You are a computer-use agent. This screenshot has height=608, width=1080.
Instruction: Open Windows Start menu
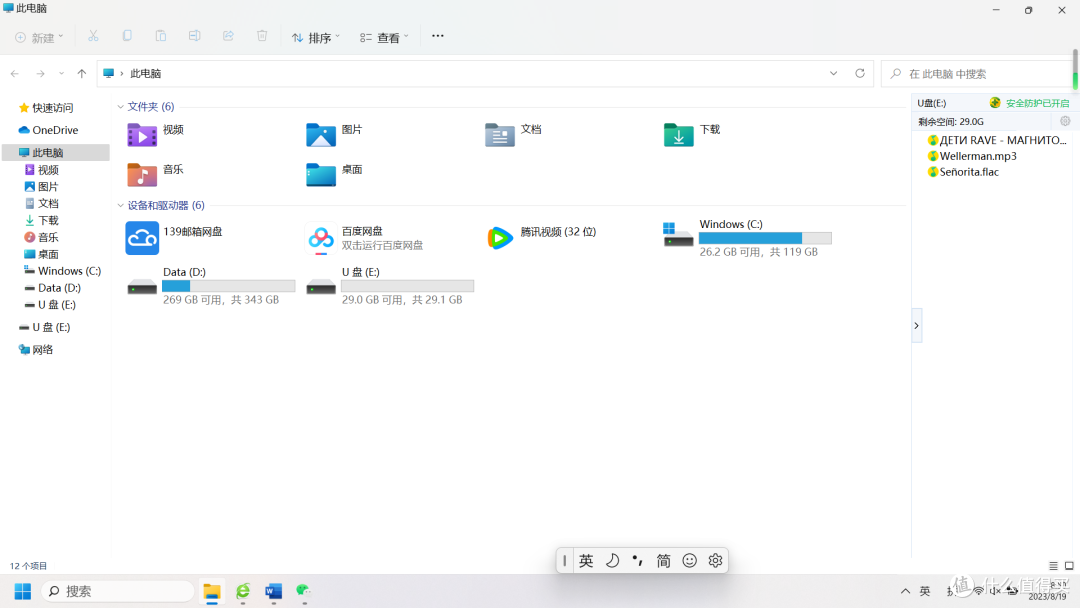coord(23,591)
